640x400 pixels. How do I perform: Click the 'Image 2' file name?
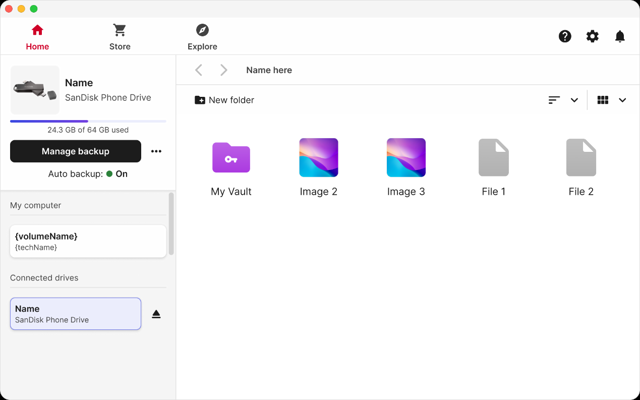pyautogui.click(x=318, y=191)
